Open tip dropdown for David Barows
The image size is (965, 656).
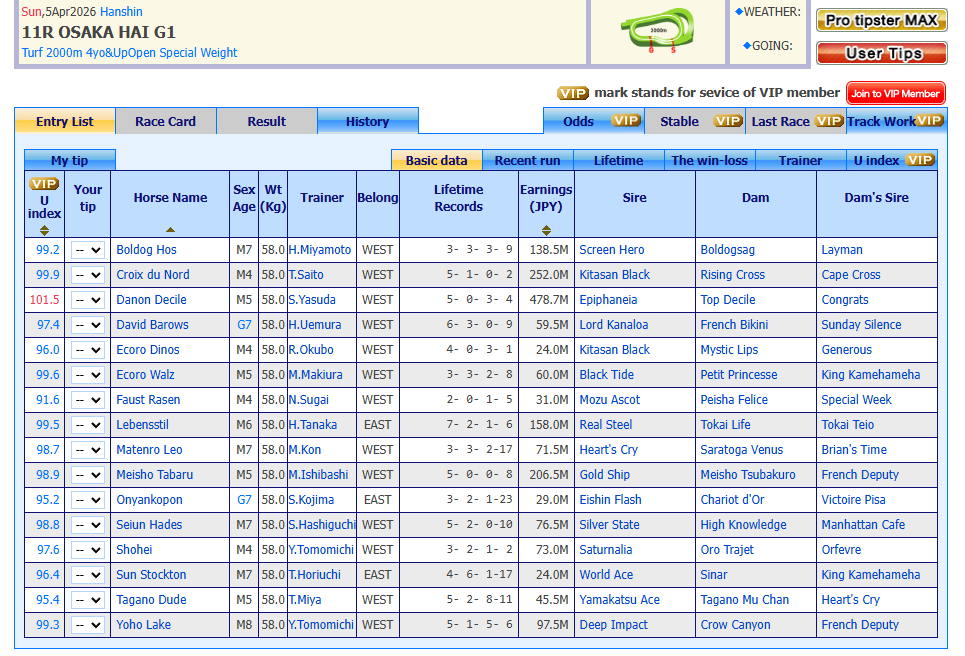87,325
